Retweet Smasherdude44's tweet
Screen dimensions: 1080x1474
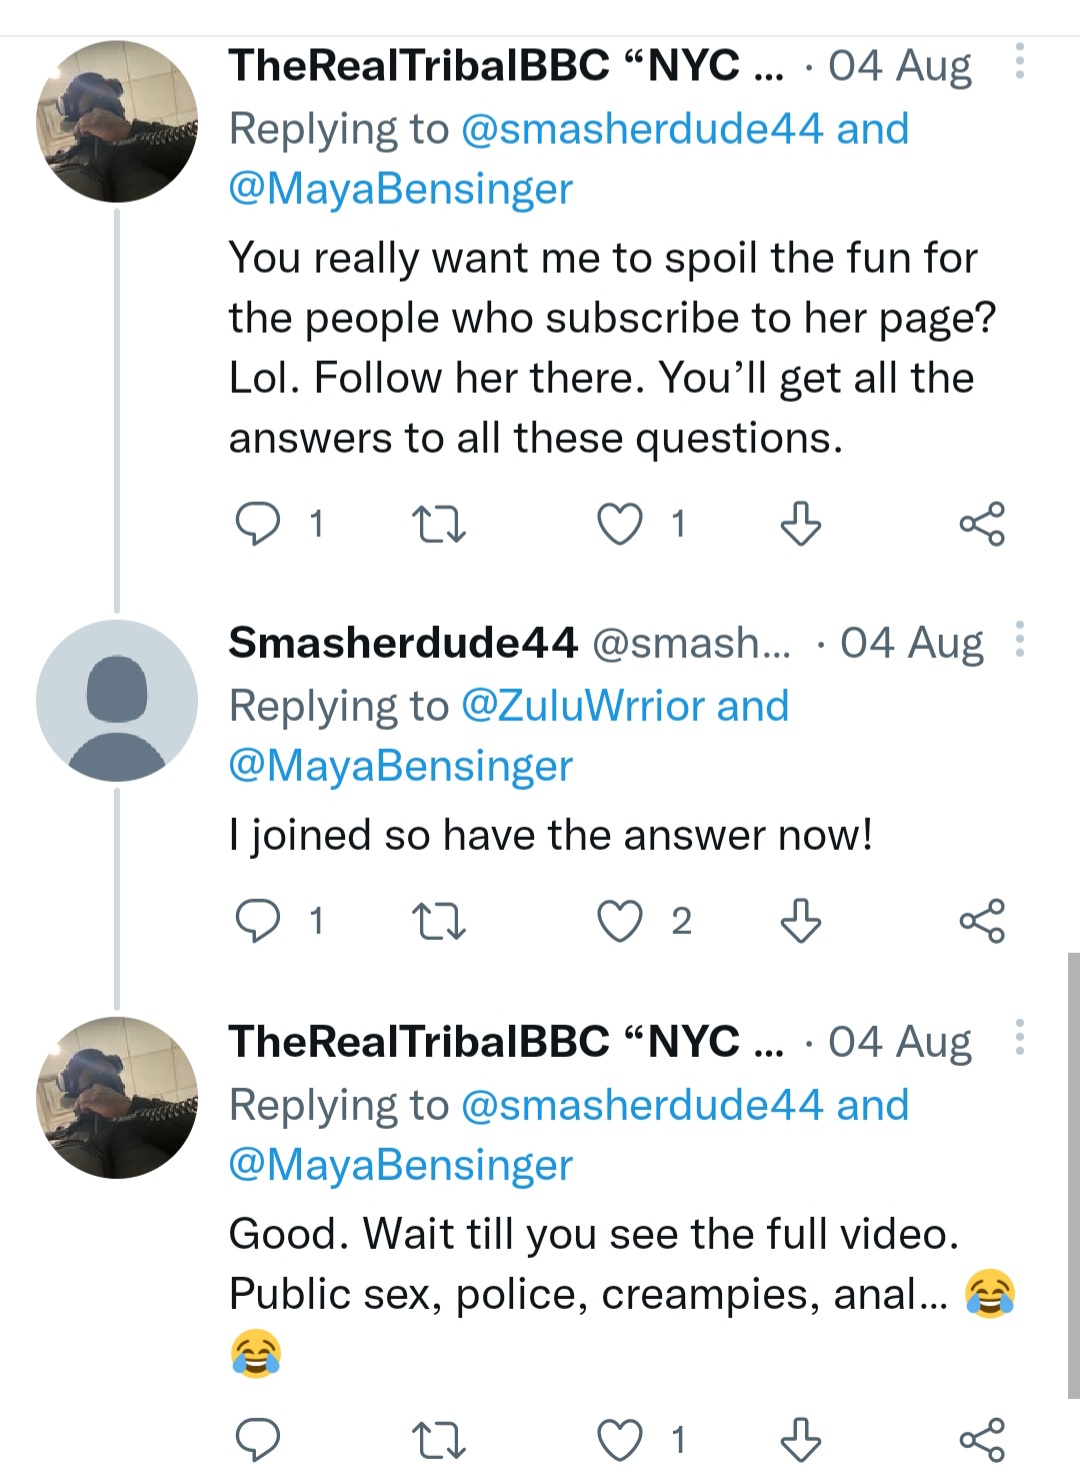[439, 920]
